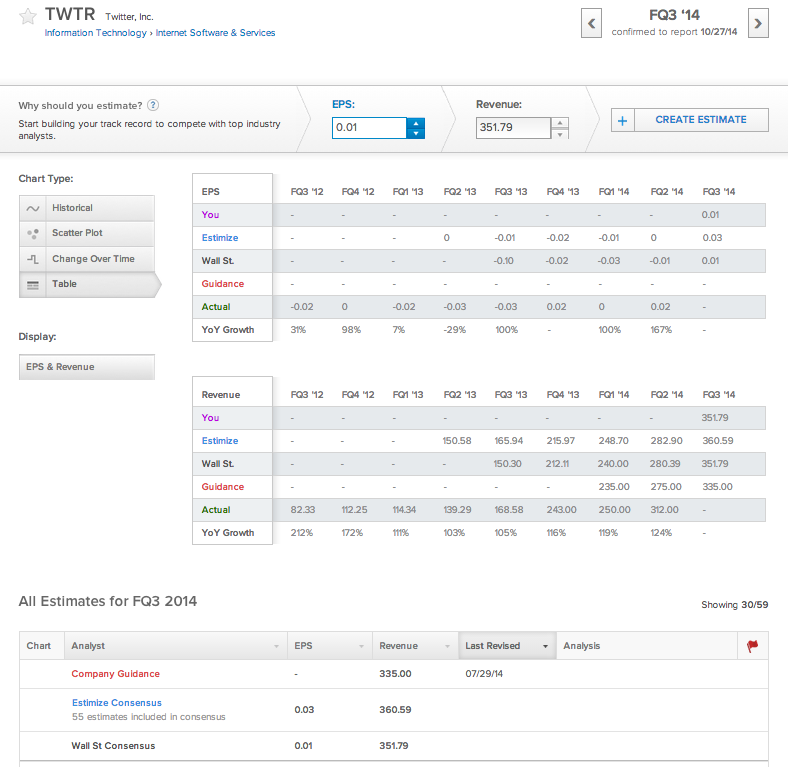Open Company Guidance row link
The image size is (788, 767).
[x=116, y=674]
